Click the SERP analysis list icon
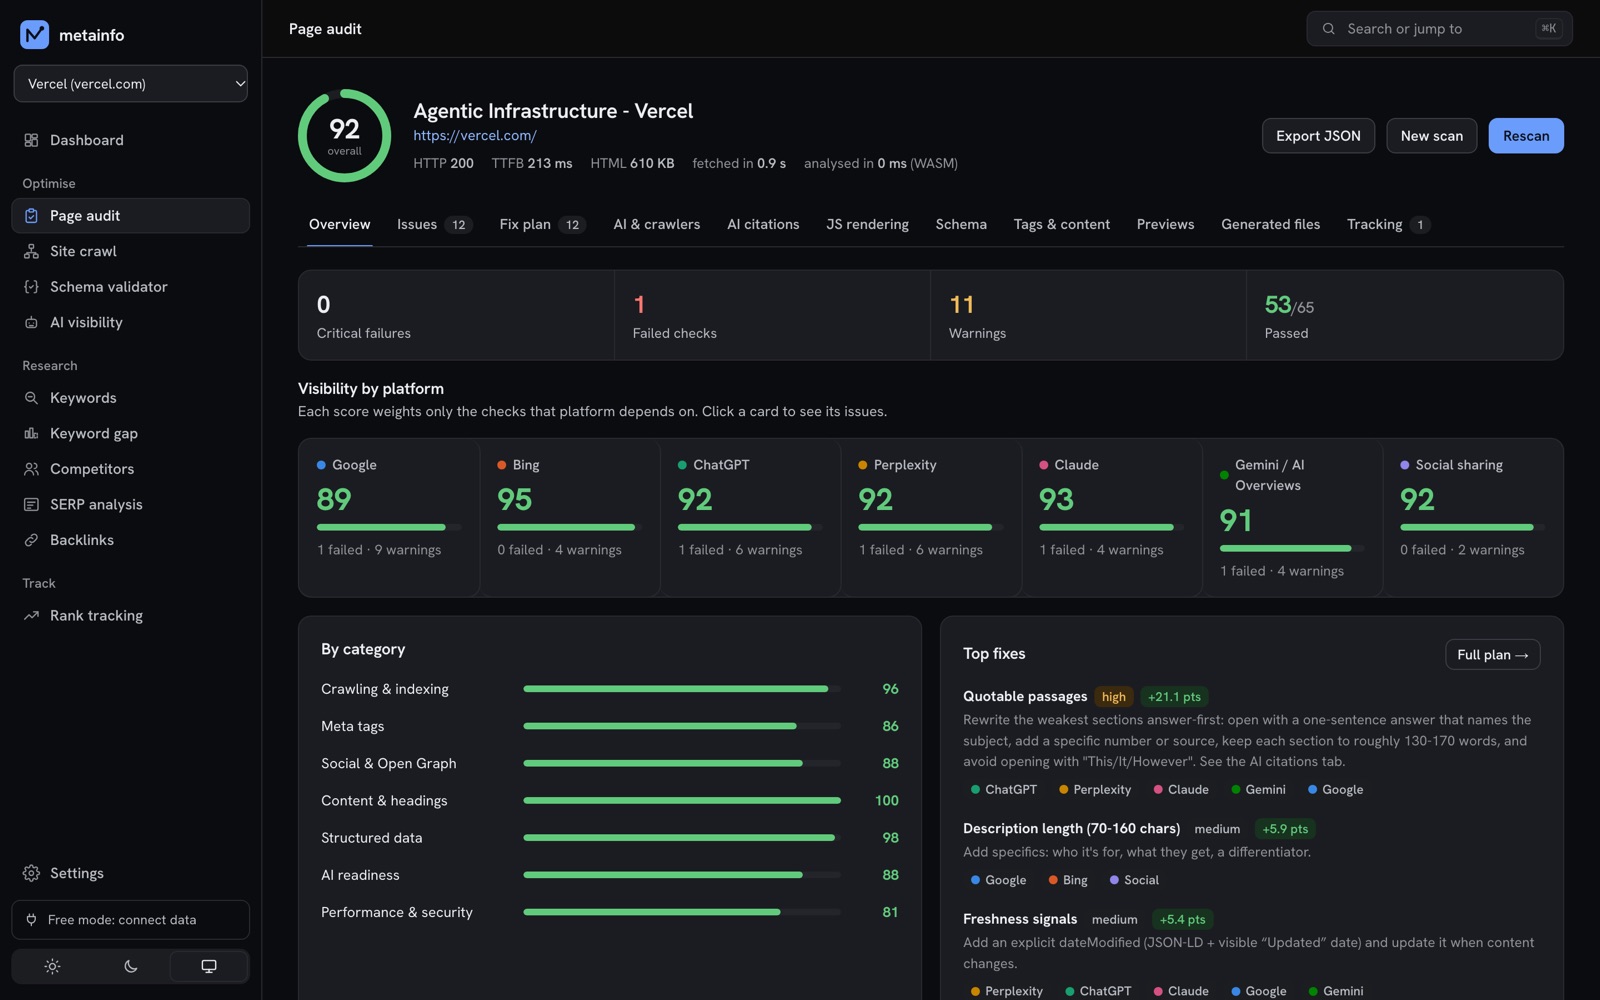This screenshot has height=1000, width=1600. point(31,505)
